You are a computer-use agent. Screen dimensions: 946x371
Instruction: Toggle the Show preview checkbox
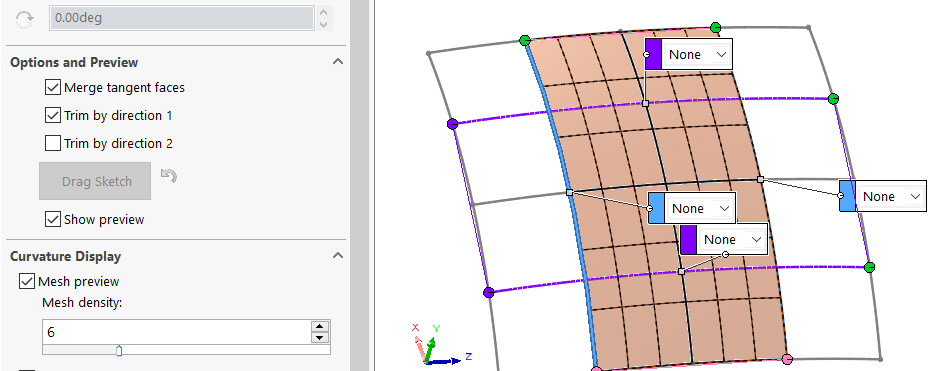[53, 219]
